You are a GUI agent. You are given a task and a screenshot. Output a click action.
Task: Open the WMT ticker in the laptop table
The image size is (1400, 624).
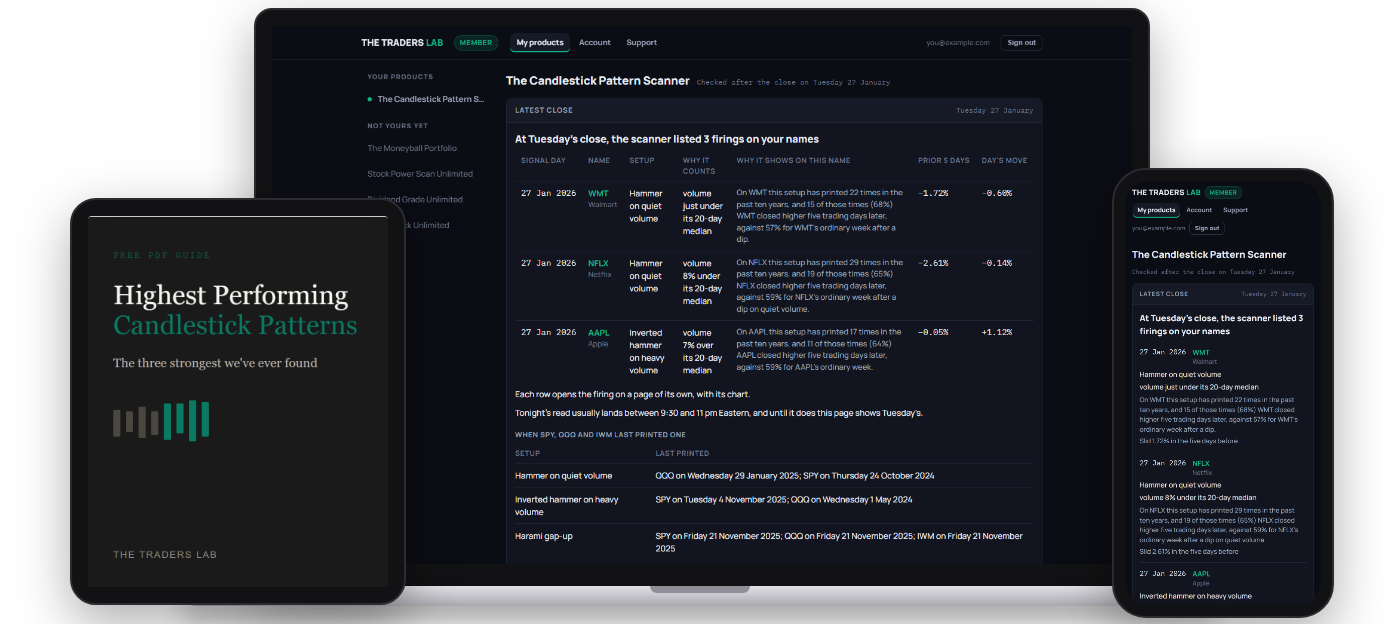[598, 193]
